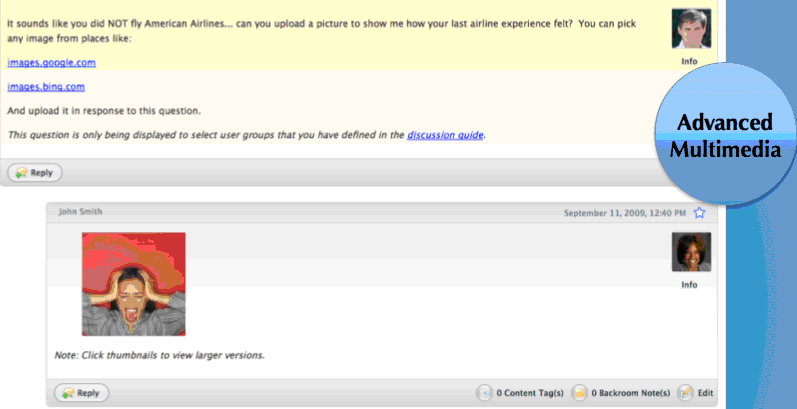Click the Edit label in the post footer
This screenshot has width=797, height=409.
(x=706, y=393)
